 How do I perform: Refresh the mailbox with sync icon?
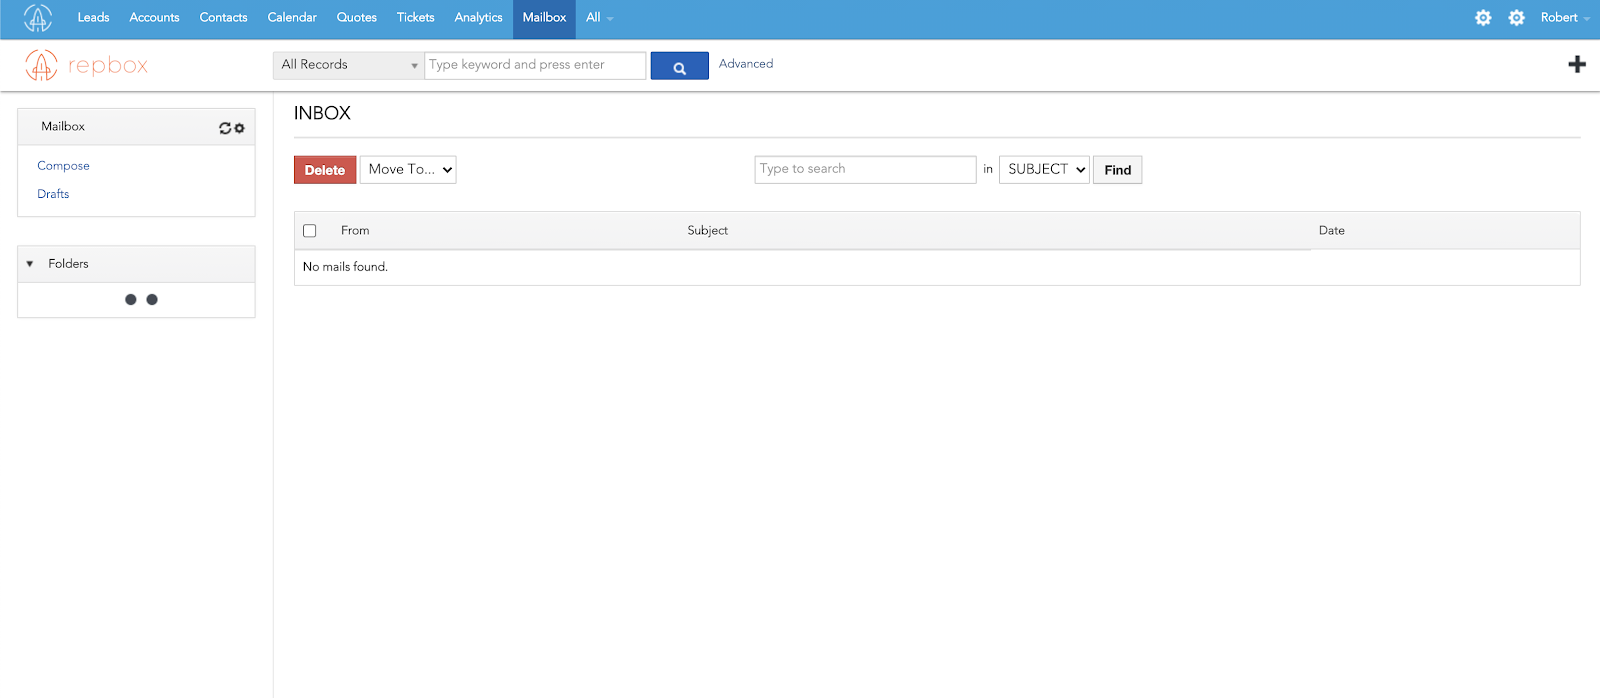coord(225,128)
